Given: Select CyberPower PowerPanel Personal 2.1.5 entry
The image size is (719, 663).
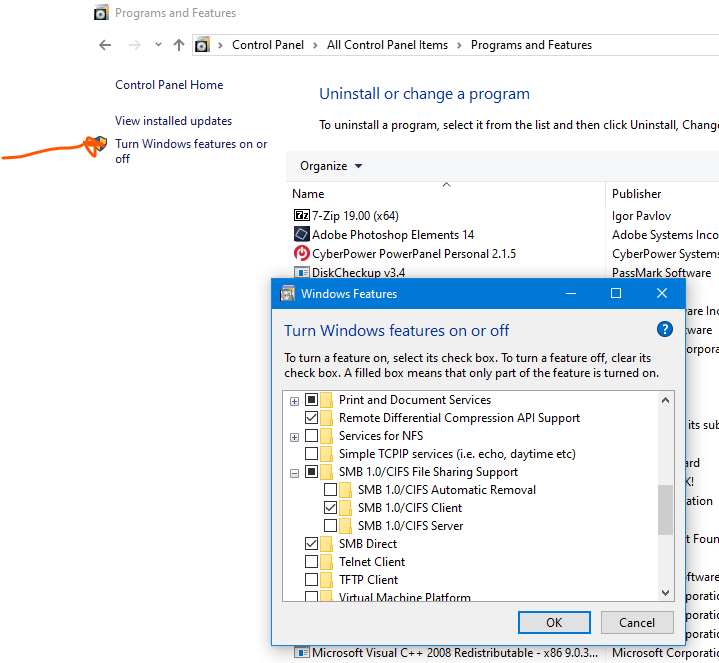Looking at the screenshot, I should 414,254.
